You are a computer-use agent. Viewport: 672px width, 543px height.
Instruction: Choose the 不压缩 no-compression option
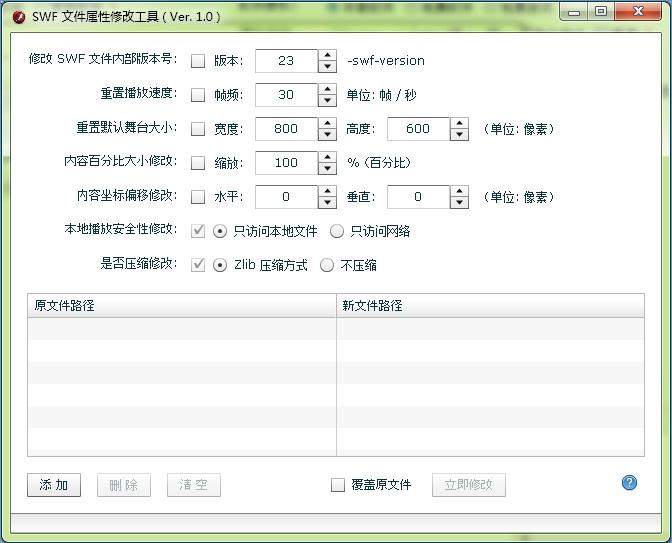point(327,265)
